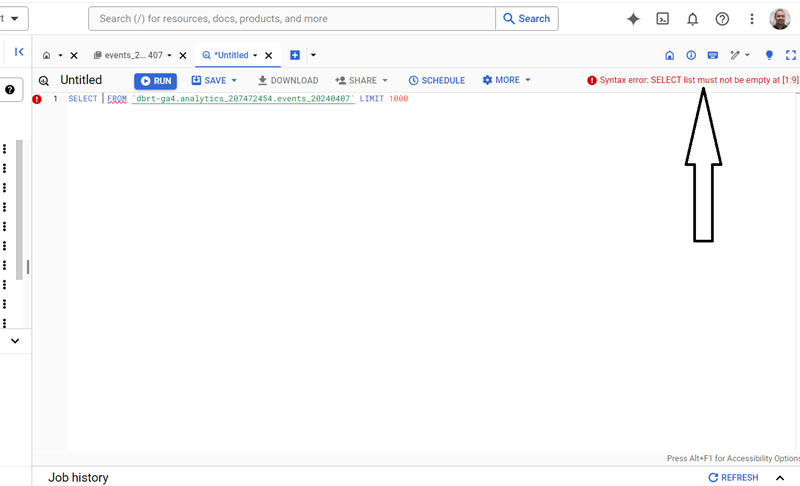Open the notifications bell
The image size is (800, 486).
(x=692, y=19)
